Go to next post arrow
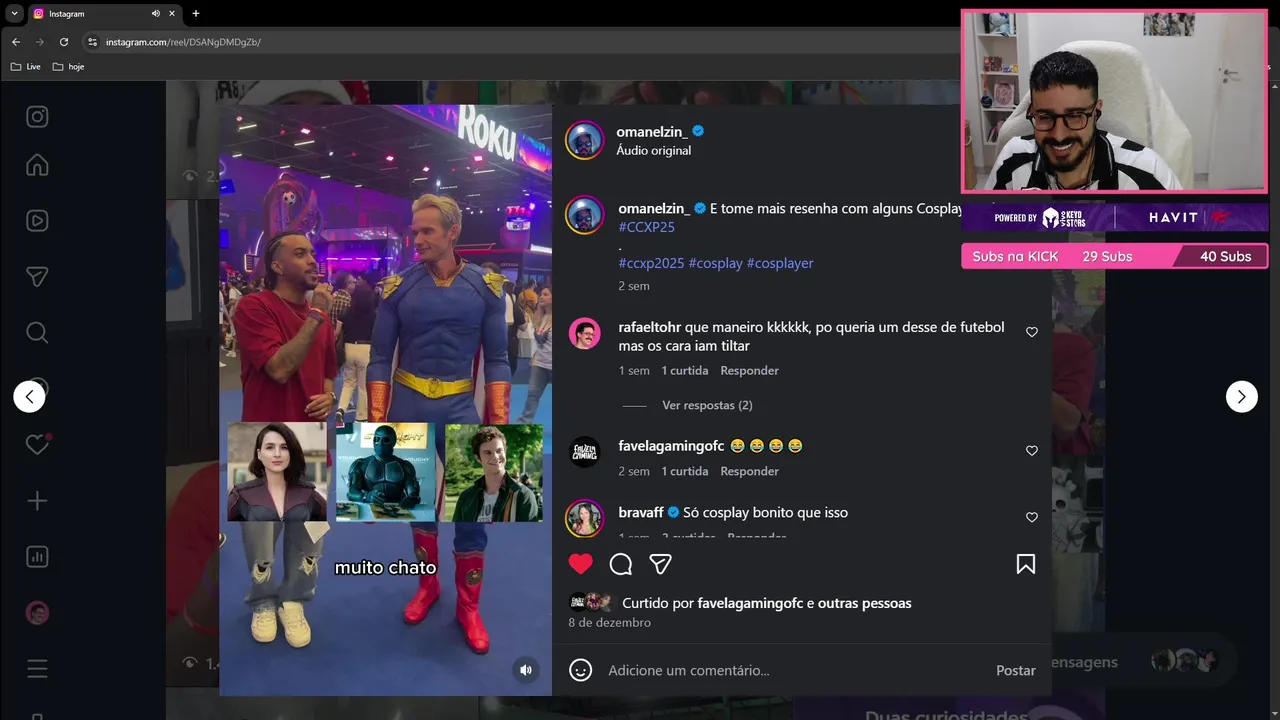This screenshot has width=1280, height=720. click(1242, 397)
